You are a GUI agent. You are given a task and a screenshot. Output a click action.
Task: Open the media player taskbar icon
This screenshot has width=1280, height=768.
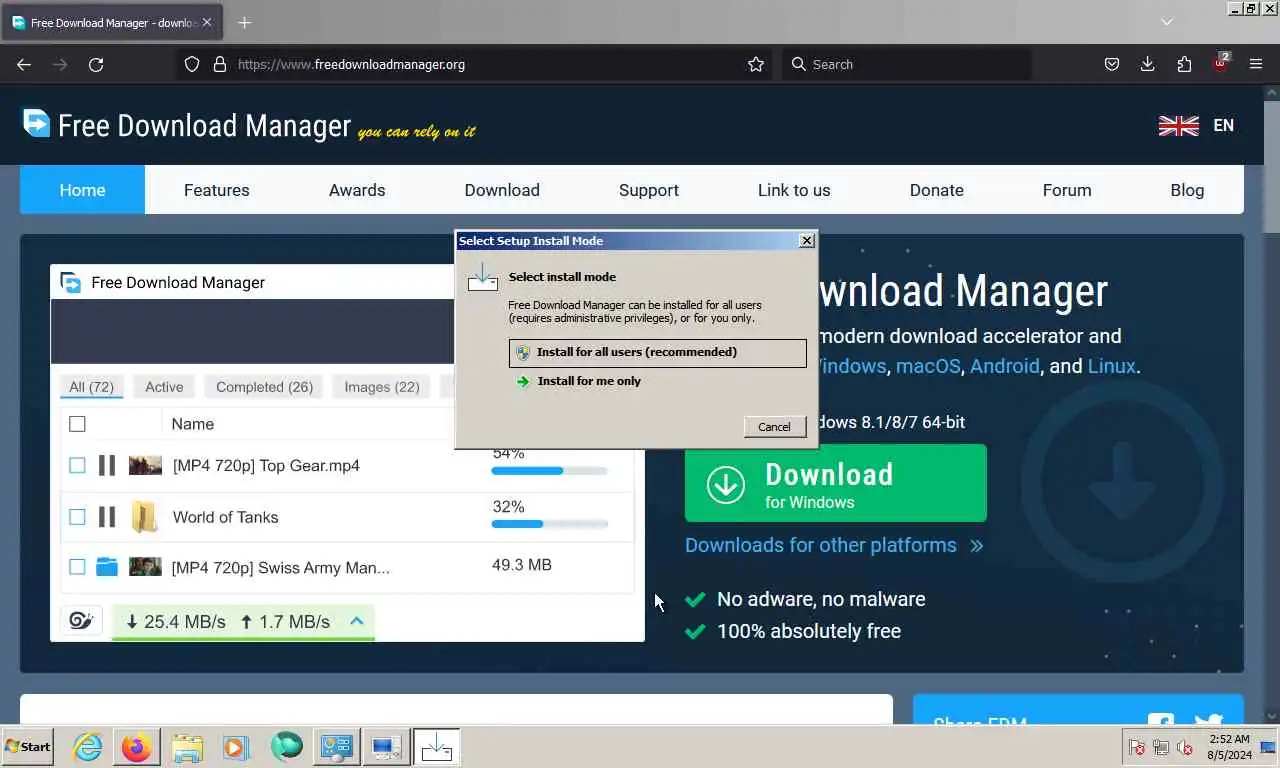click(x=236, y=747)
